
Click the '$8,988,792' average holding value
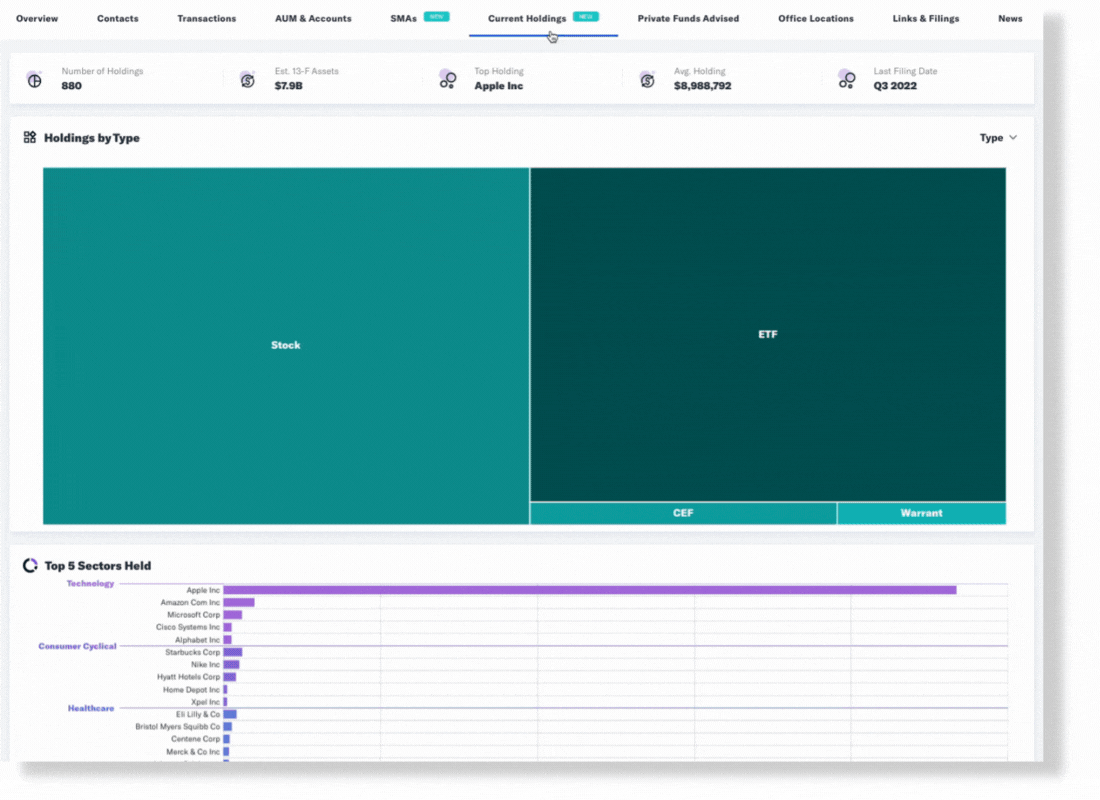(702, 86)
